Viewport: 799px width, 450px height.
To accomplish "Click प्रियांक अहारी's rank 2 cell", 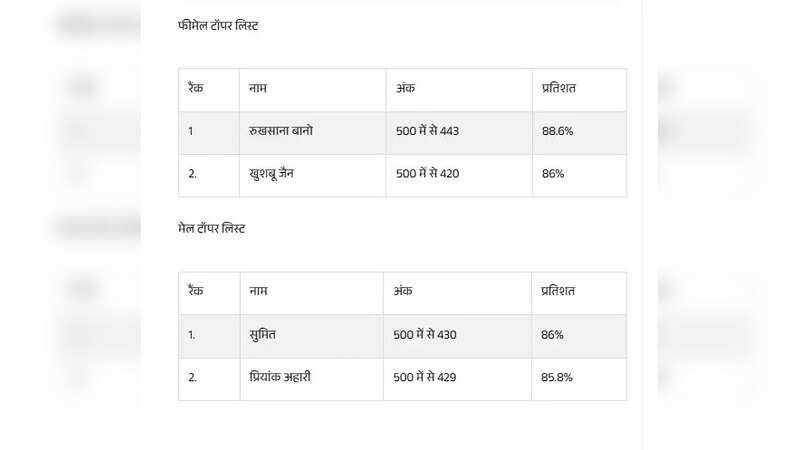I will point(192,378).
